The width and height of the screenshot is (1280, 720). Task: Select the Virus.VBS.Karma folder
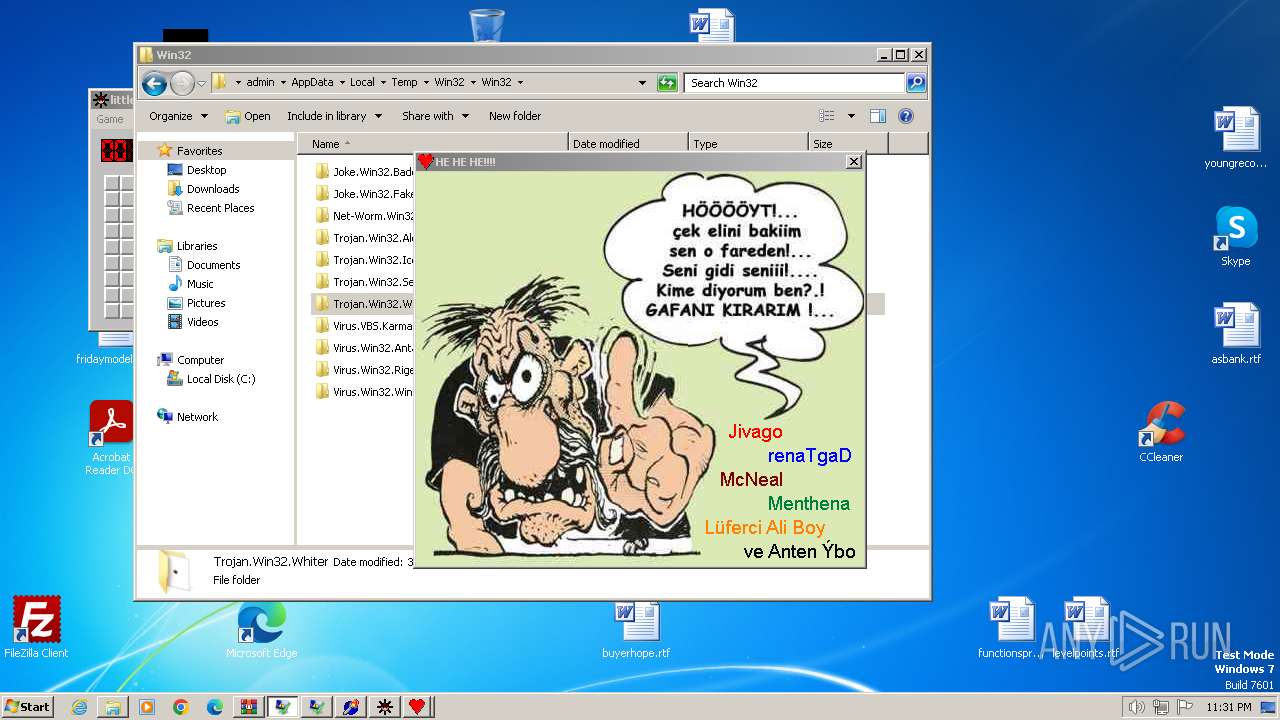pyautogui.click(x=364, y=326)
